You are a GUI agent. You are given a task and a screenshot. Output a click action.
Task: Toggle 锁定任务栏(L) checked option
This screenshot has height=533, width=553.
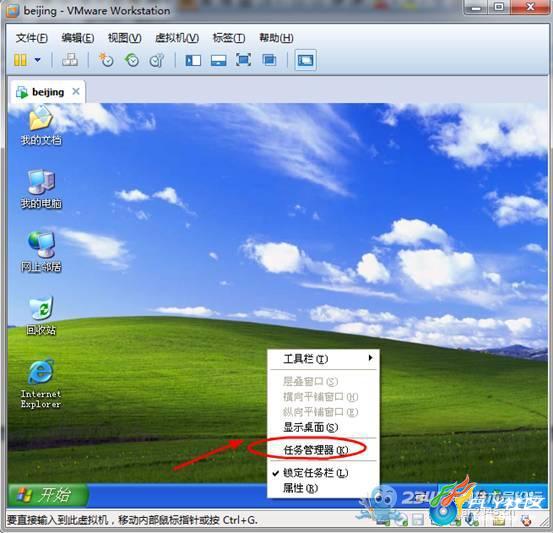324,473
